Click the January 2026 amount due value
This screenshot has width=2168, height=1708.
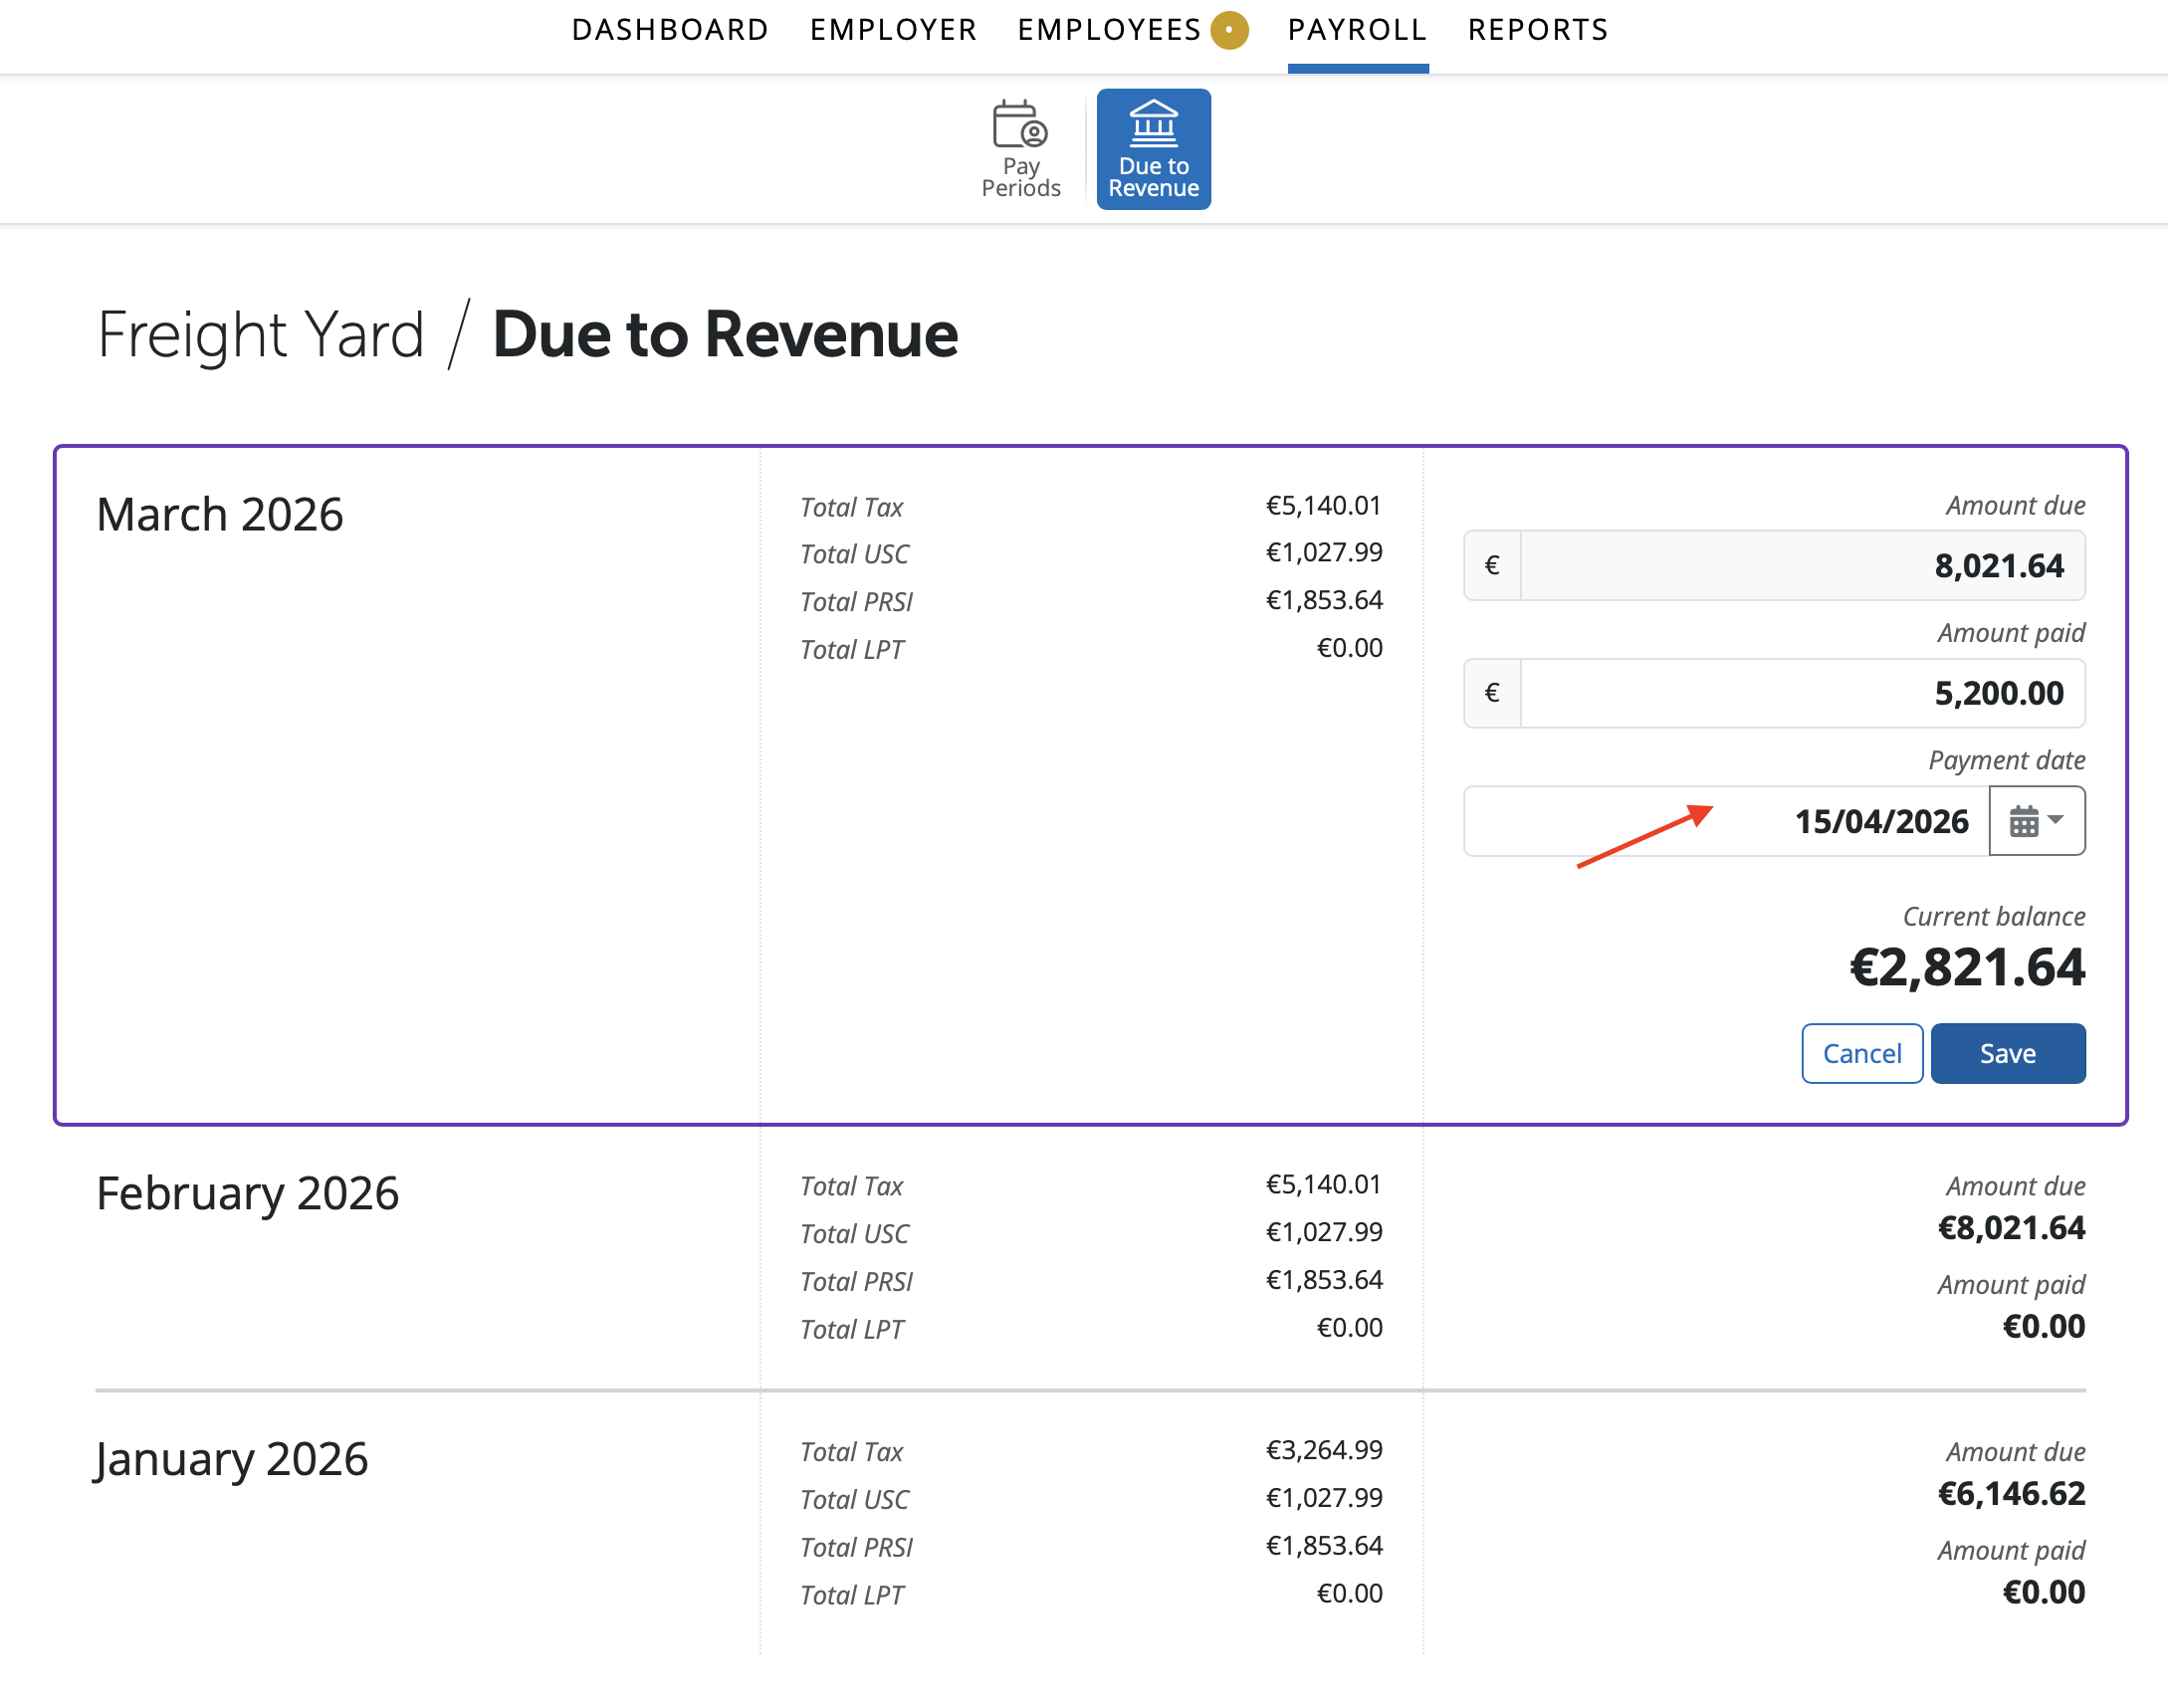(2011, 1493)
